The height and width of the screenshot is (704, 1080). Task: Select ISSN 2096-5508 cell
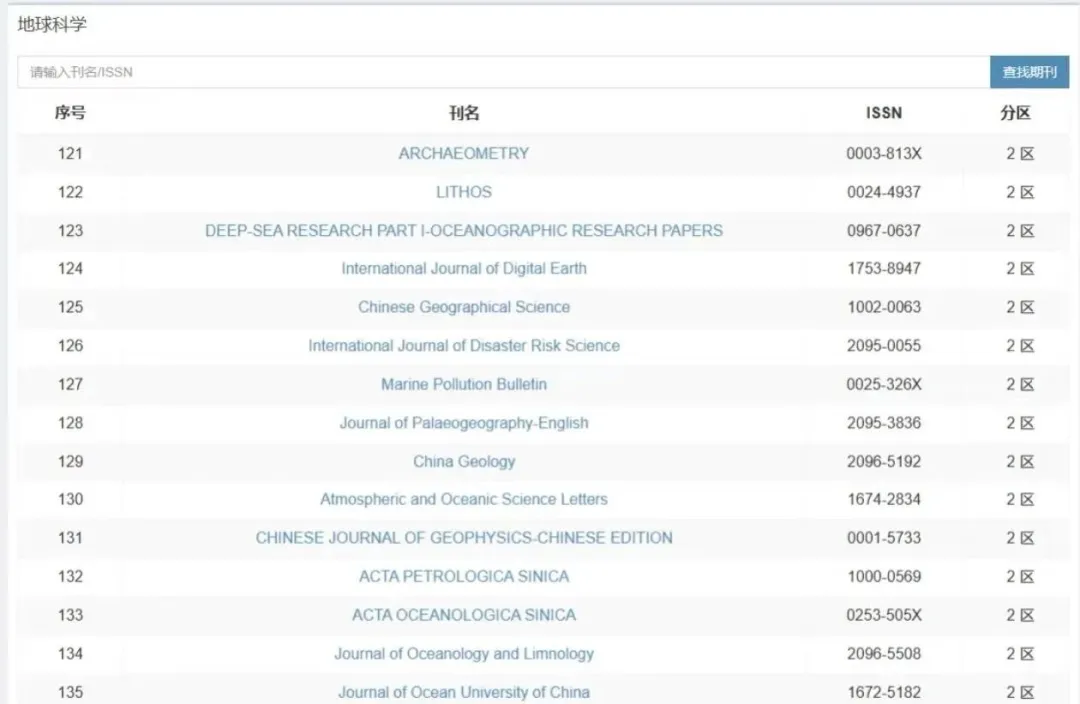click(884, 654)
